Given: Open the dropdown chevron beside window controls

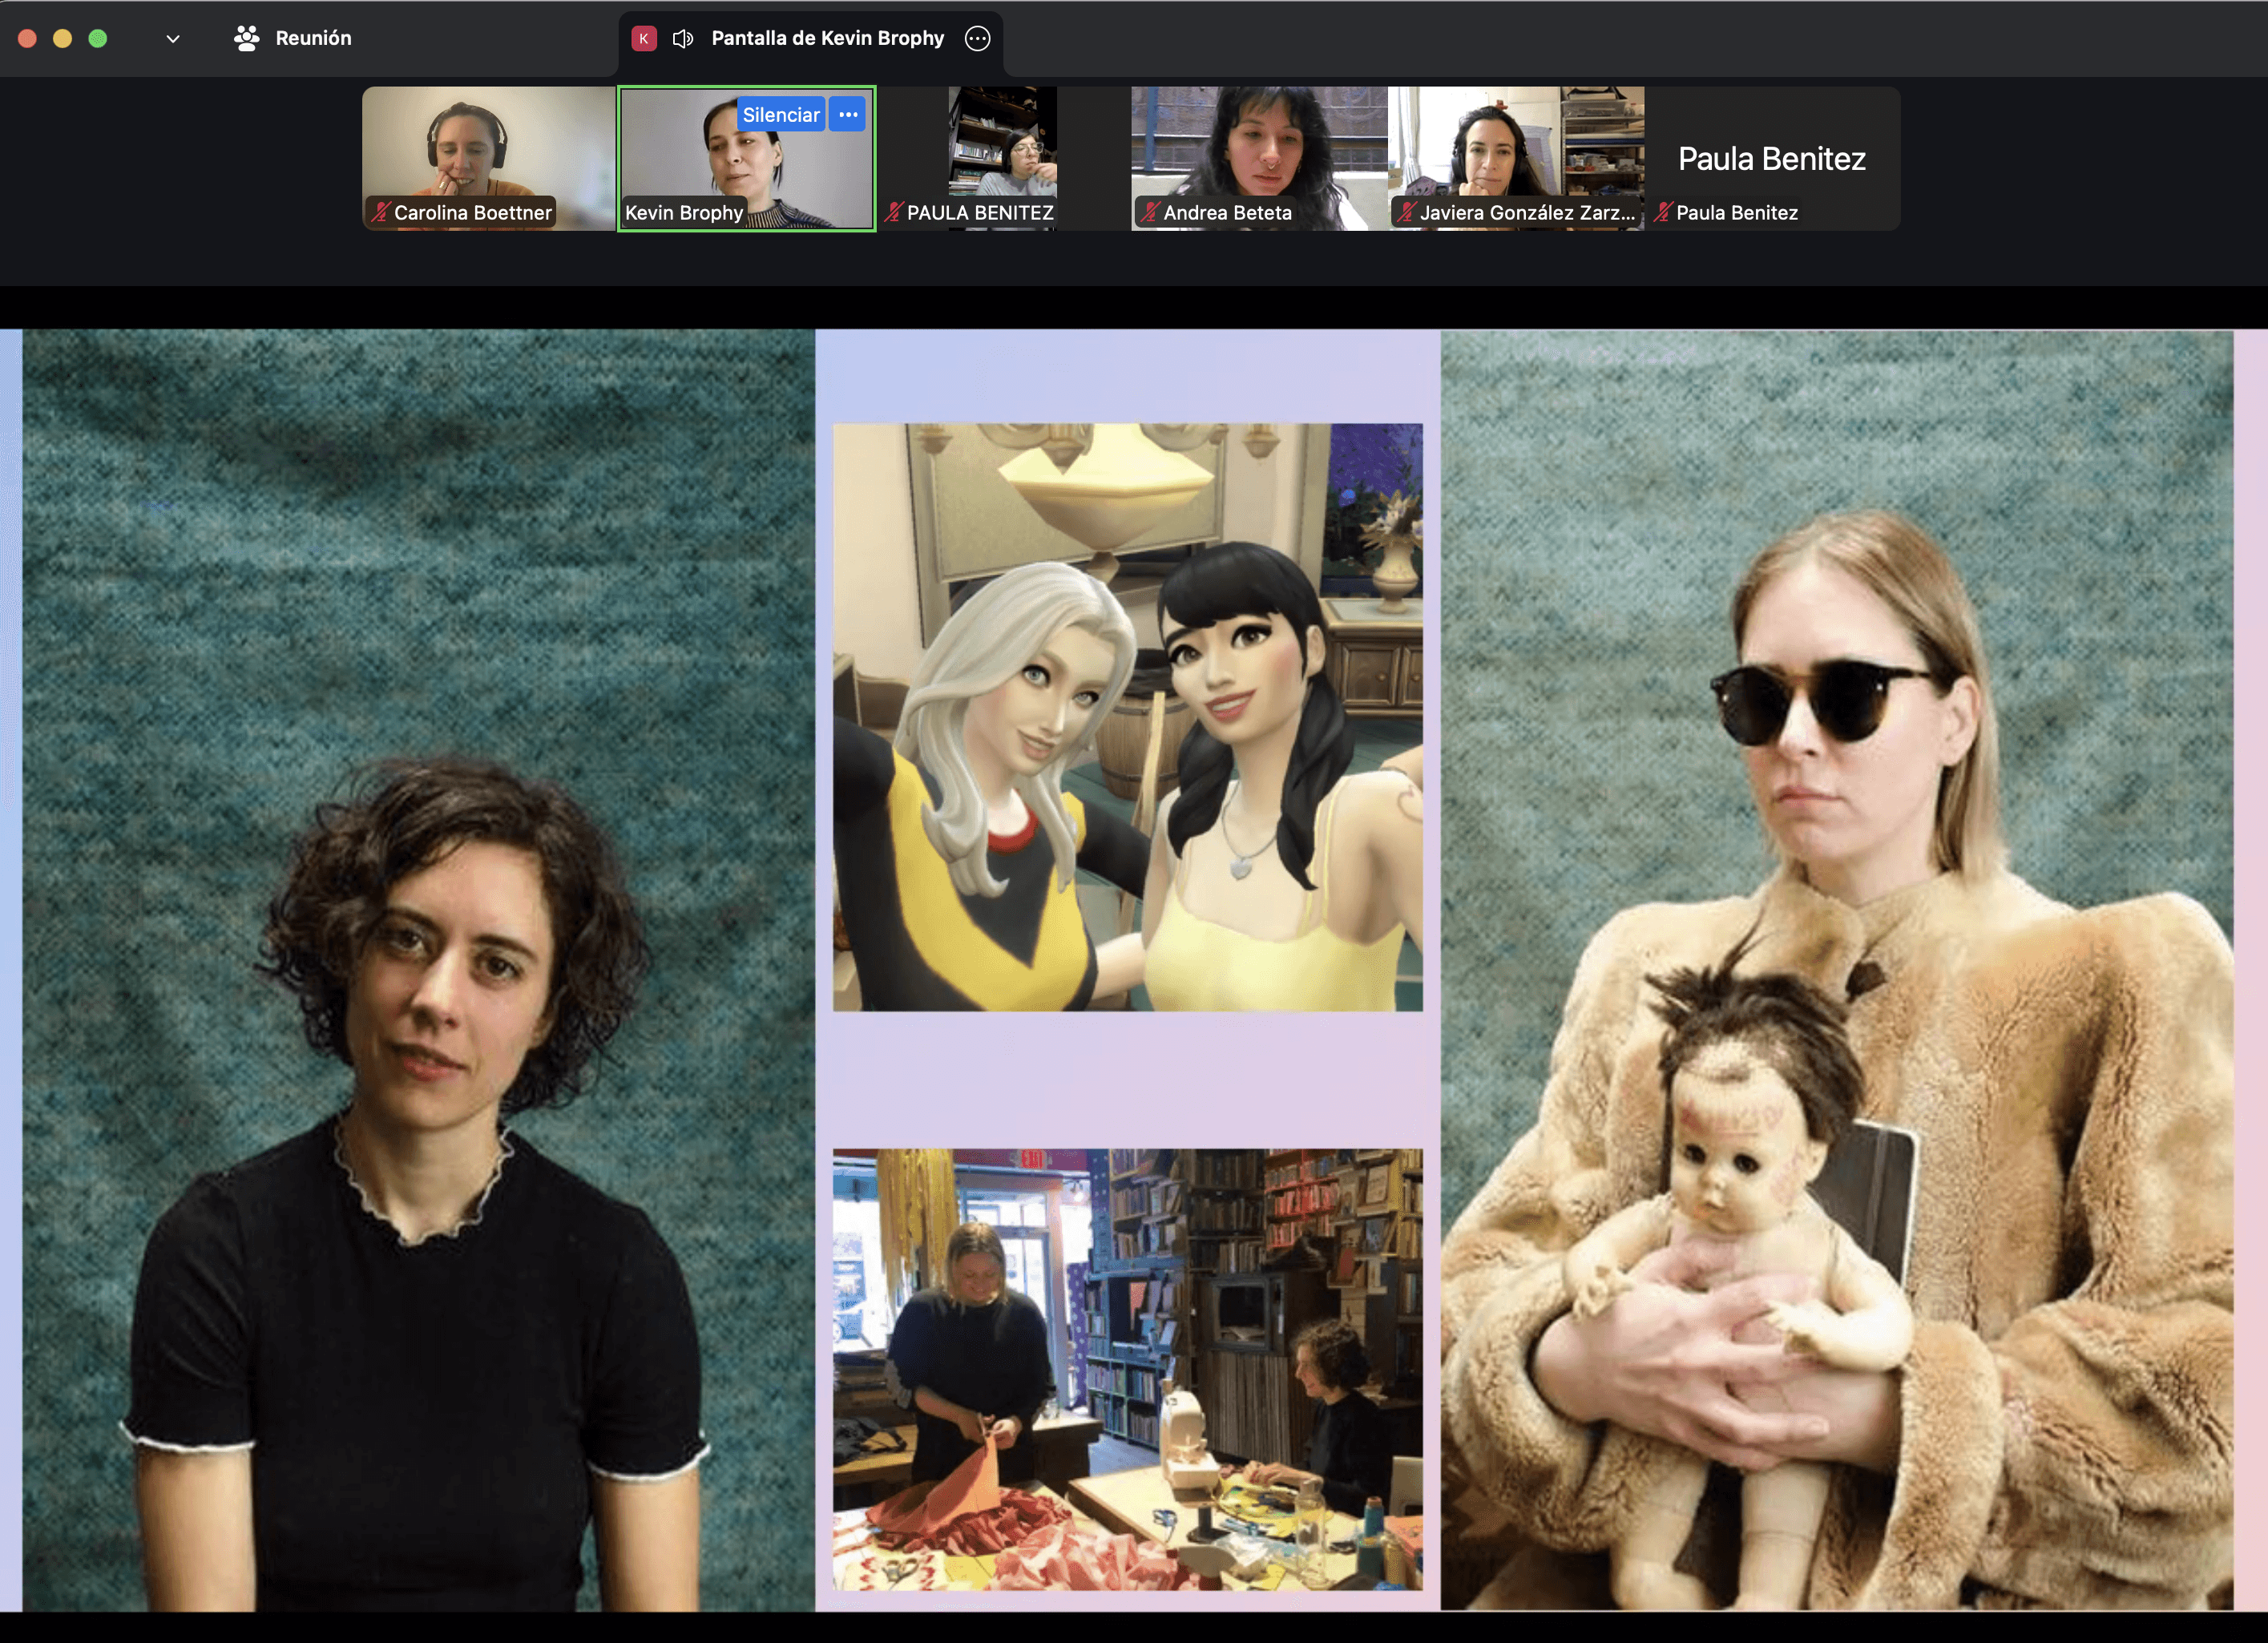Looking at the screenshot, I should [x=173, y=39].
